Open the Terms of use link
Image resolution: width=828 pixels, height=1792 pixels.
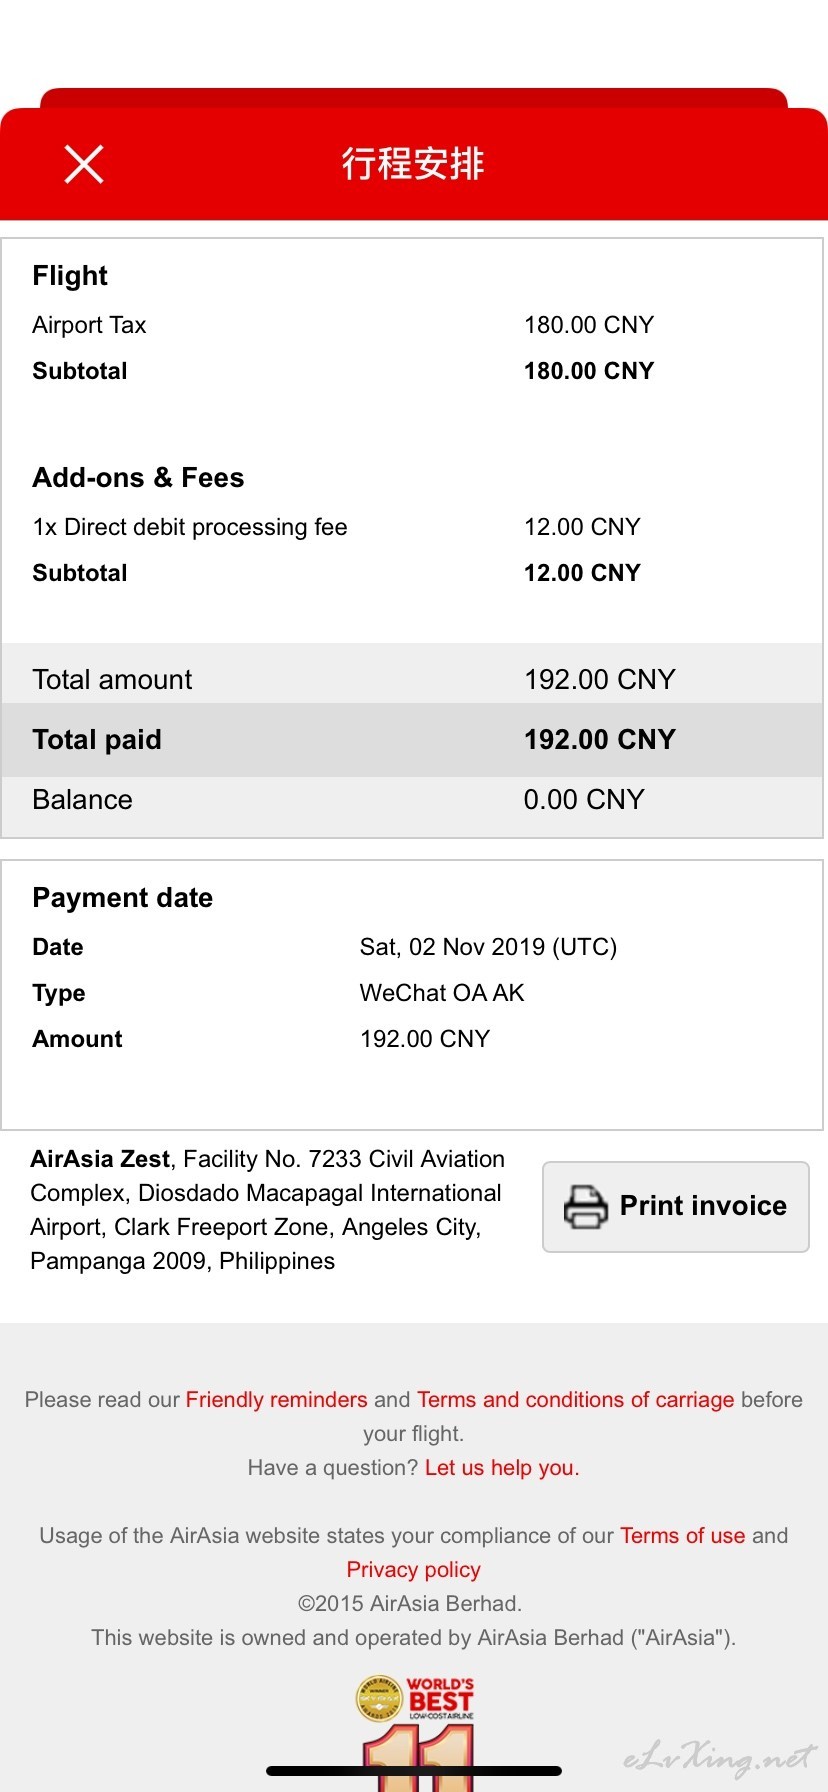(x=683, y=1536)
